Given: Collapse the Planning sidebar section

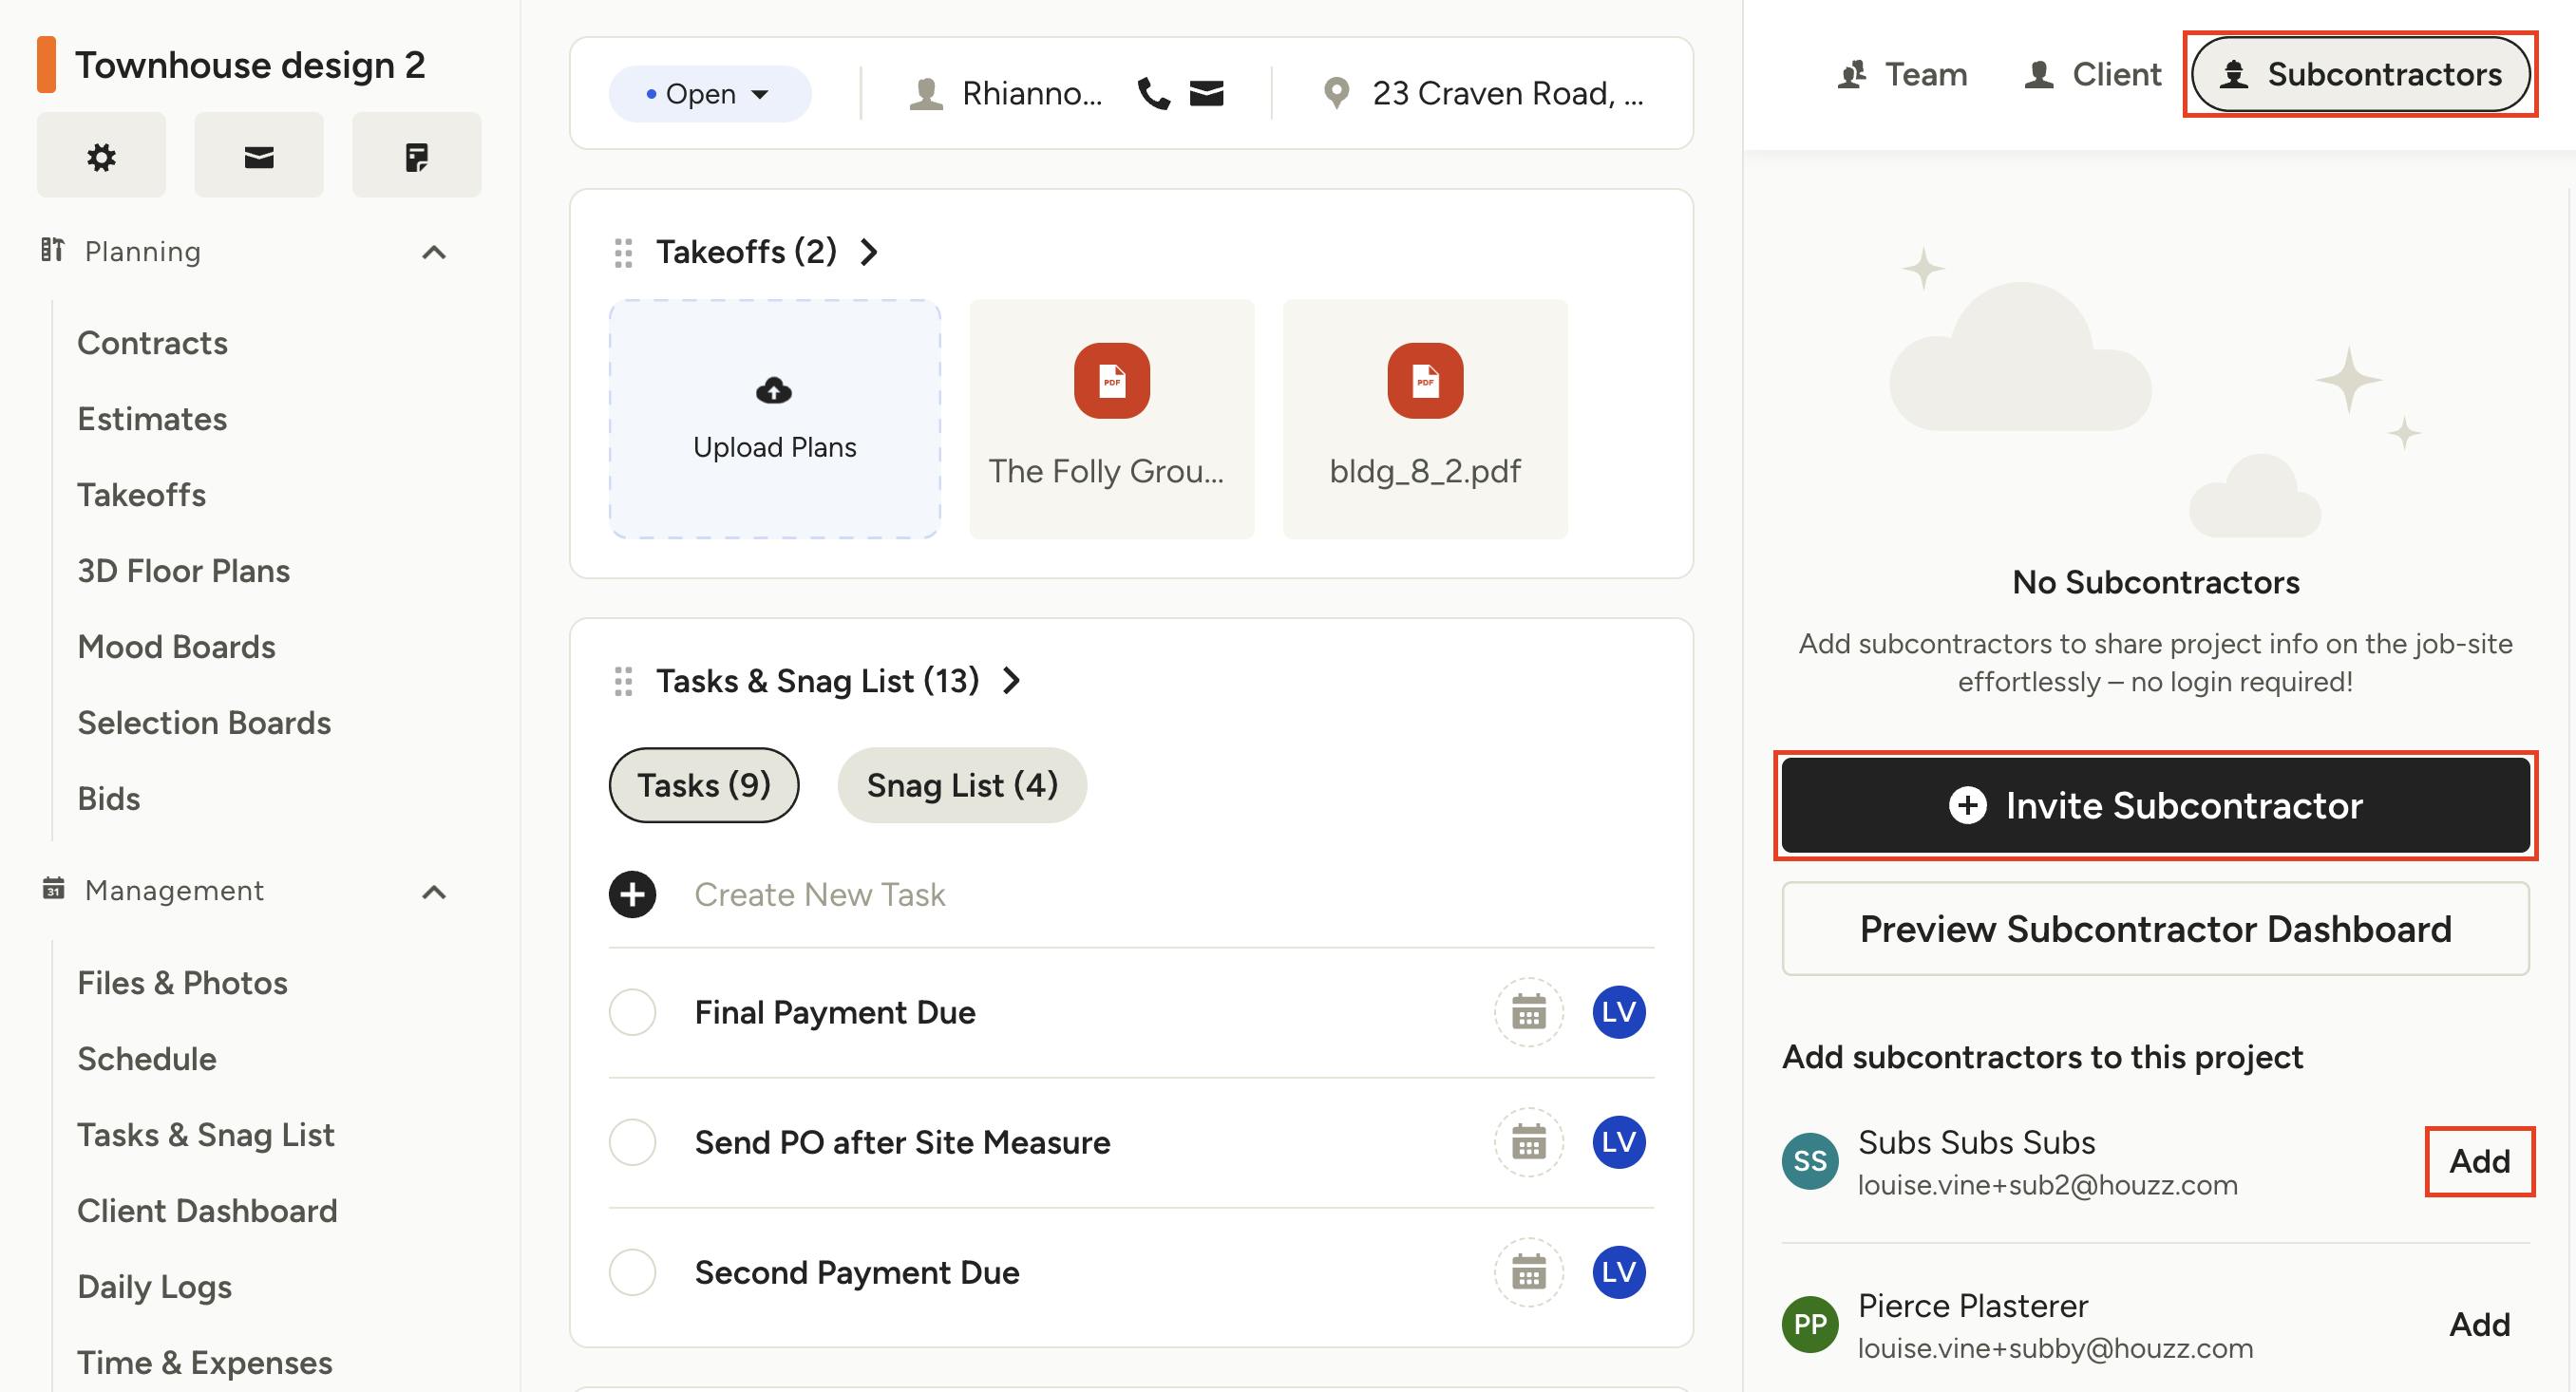Looking at the screenshot, I should [433, 252].
